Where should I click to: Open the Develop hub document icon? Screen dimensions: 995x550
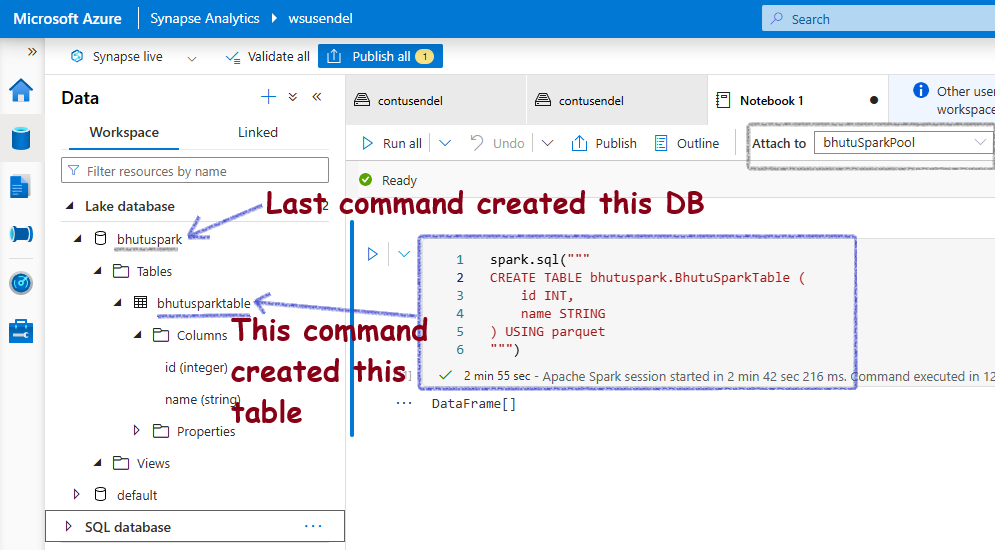20,187
